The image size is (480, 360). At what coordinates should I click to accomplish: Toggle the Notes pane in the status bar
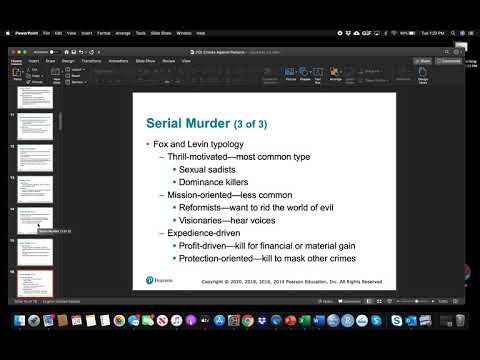pos(326,301)
